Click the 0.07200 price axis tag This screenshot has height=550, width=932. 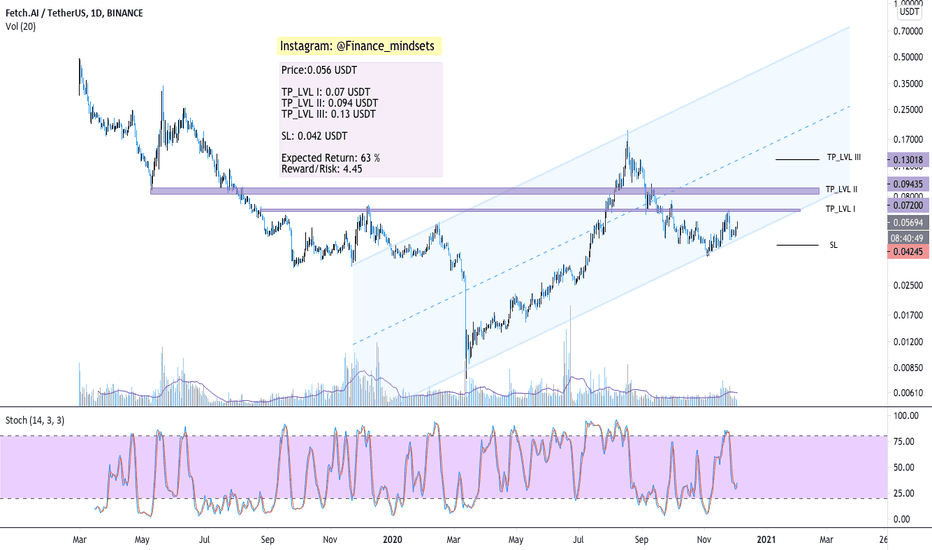point(908,205)
